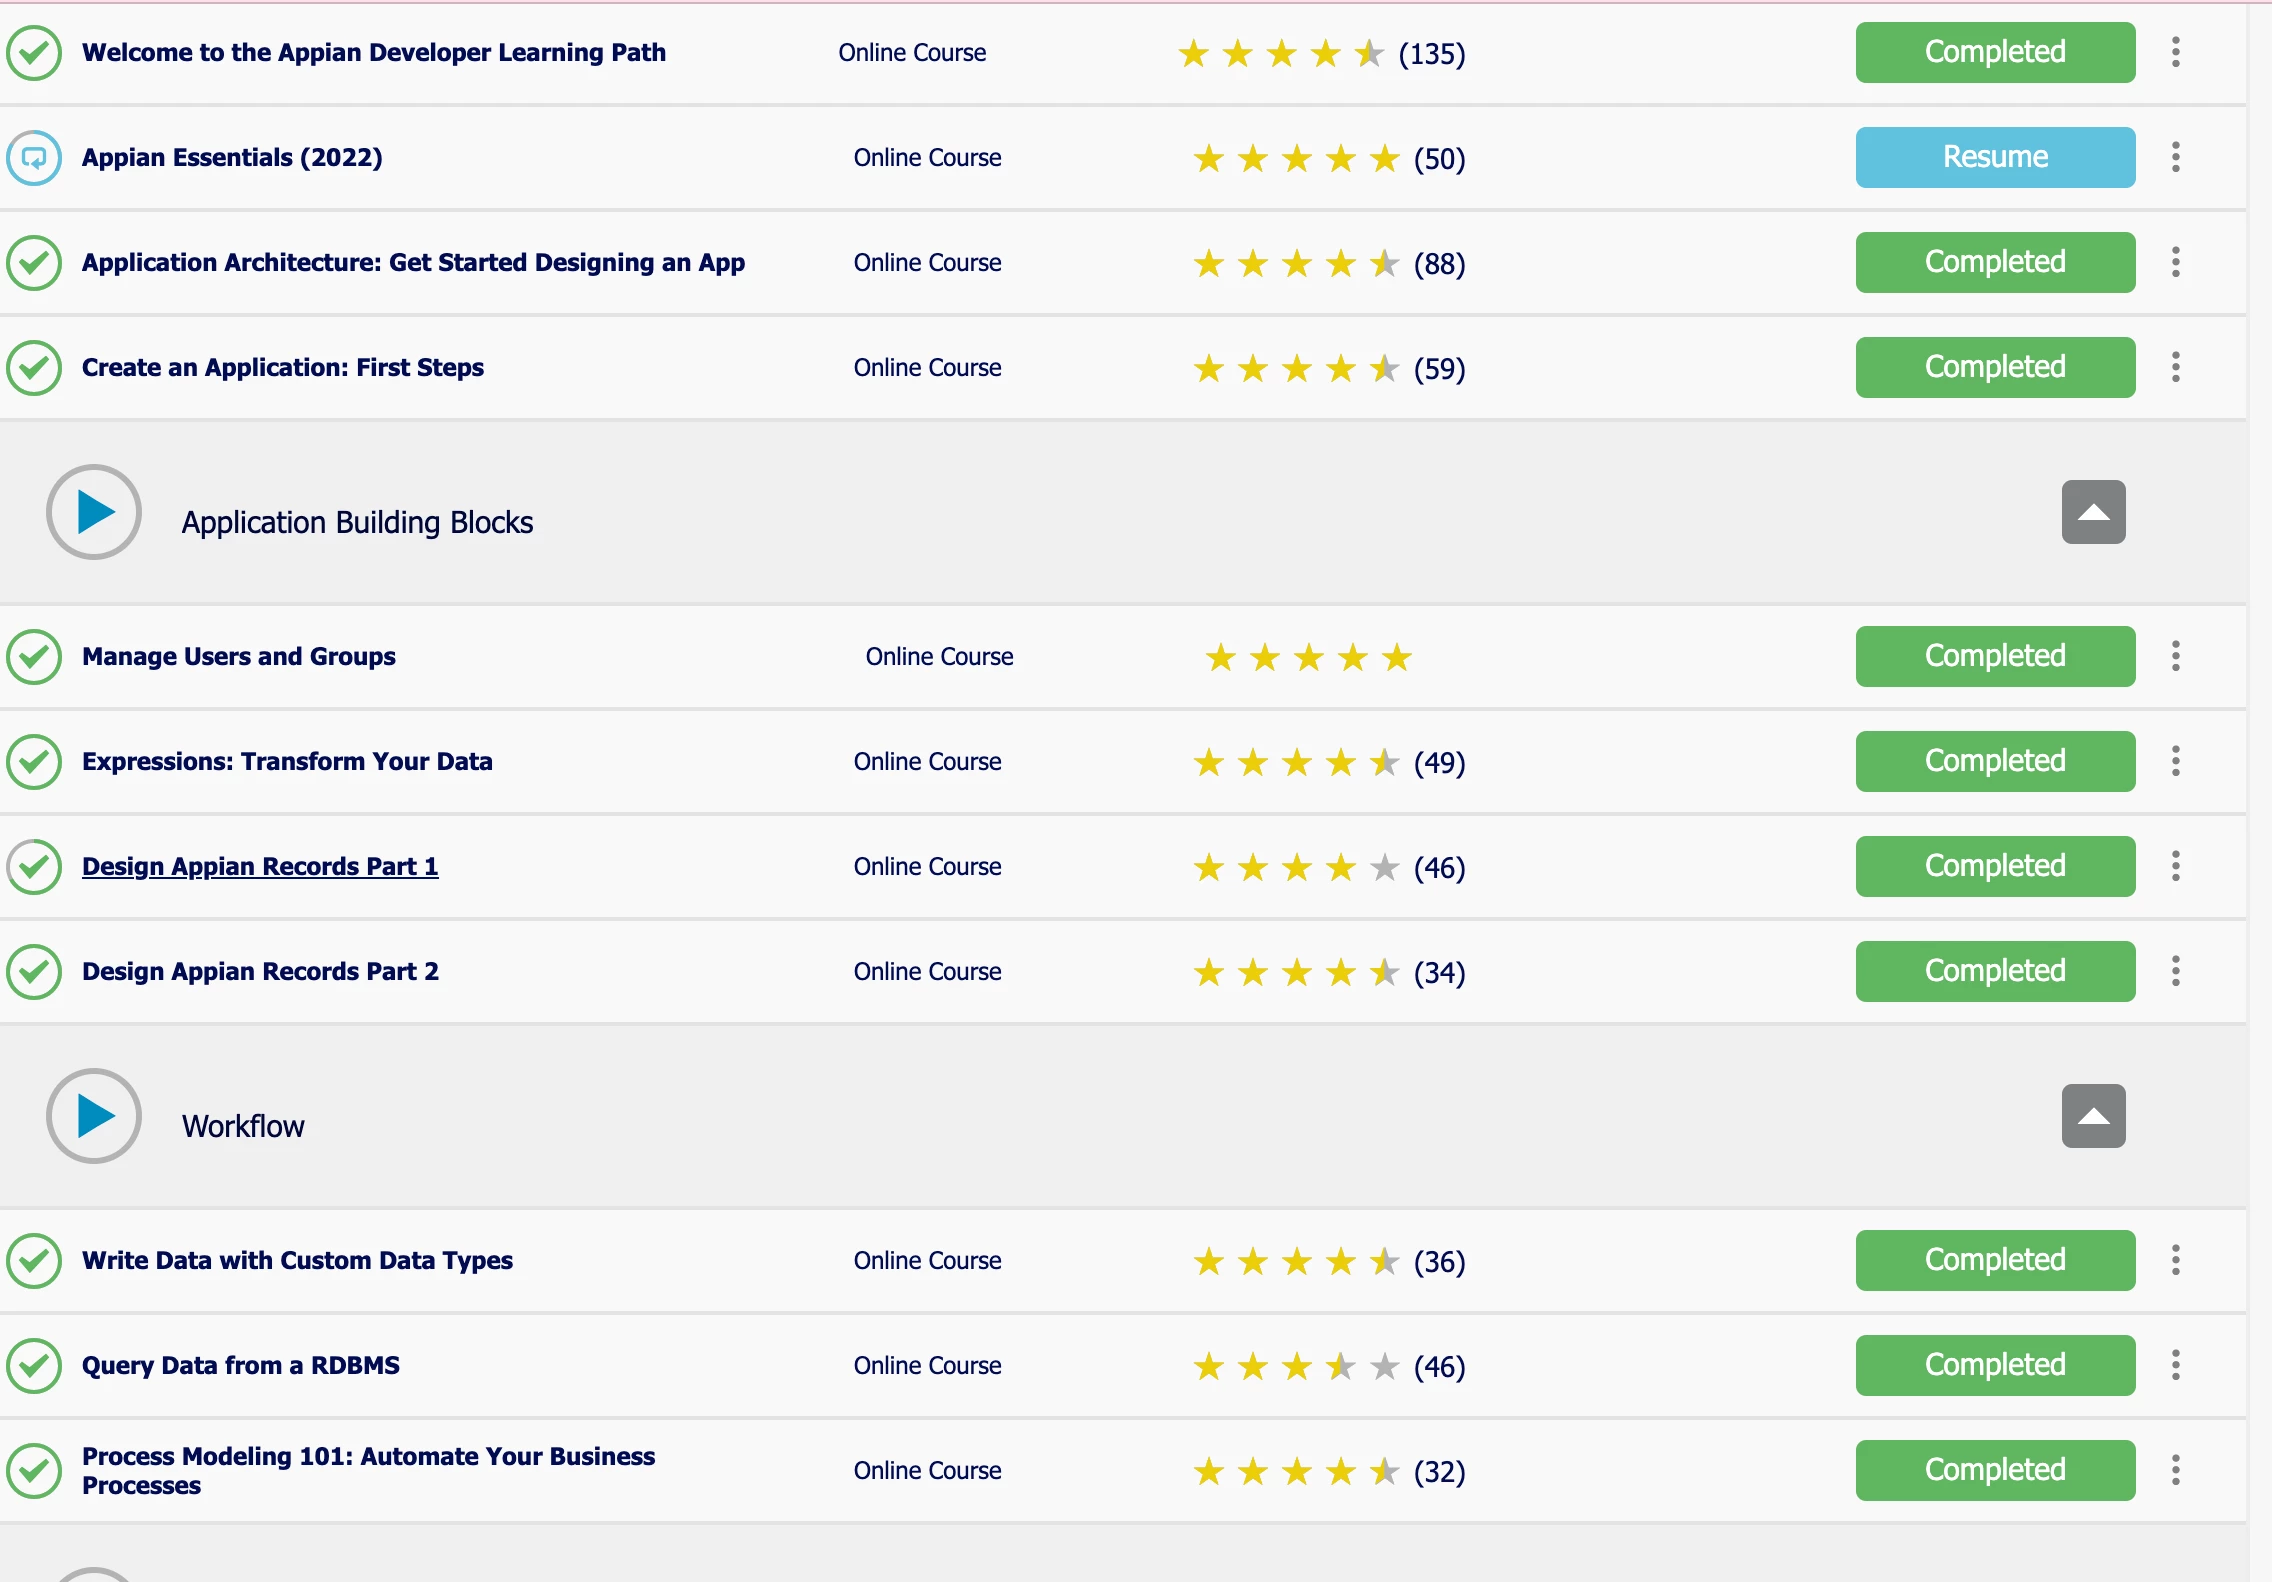
Task: Open Process Modeling 101: Automate Your Business Processes
Action: (368, 1470)
